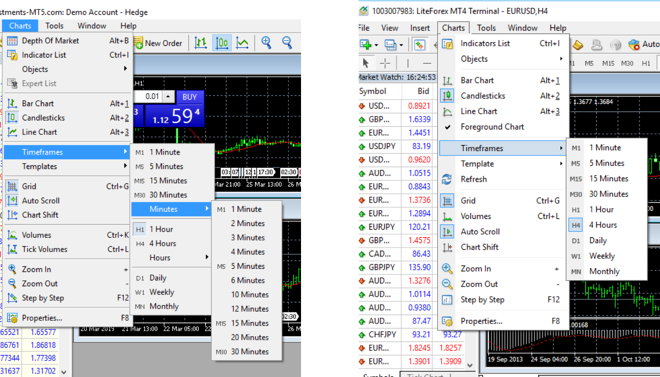
Task: Expand Objects submenu in MT4 Charts menu
Action: (x=503, y=59)
